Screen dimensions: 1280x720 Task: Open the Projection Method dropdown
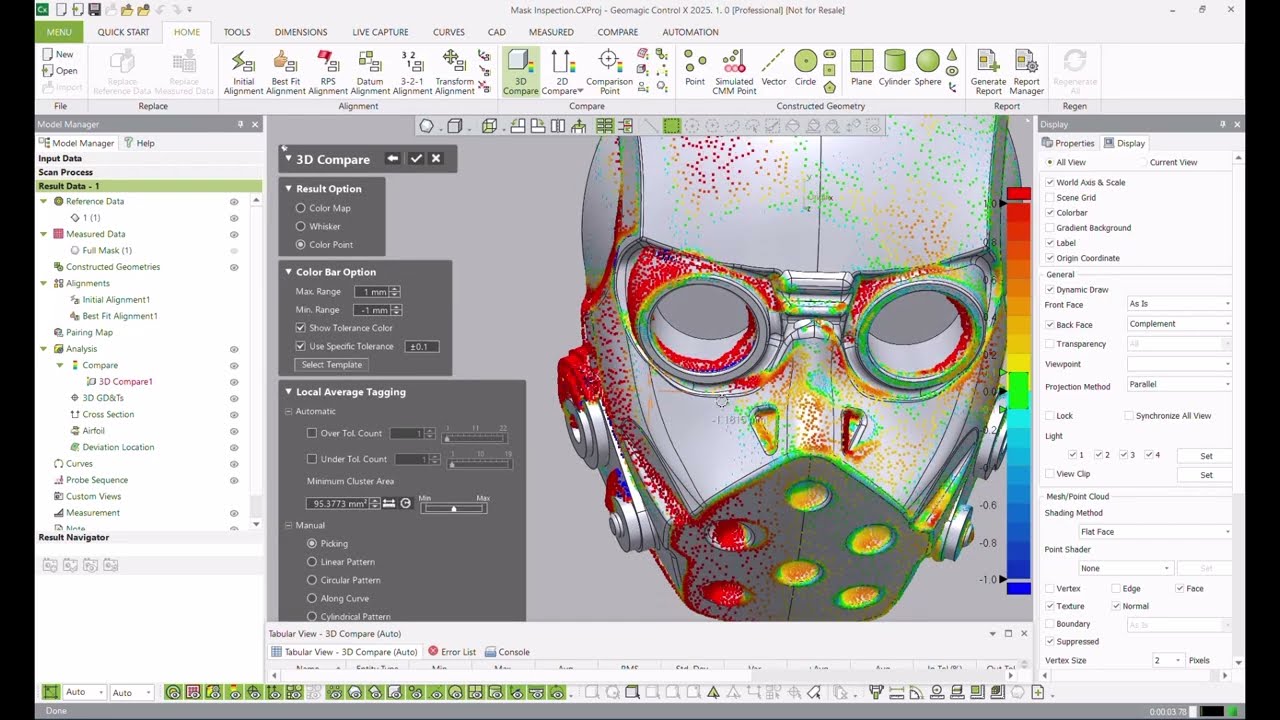coord(1179,384)
